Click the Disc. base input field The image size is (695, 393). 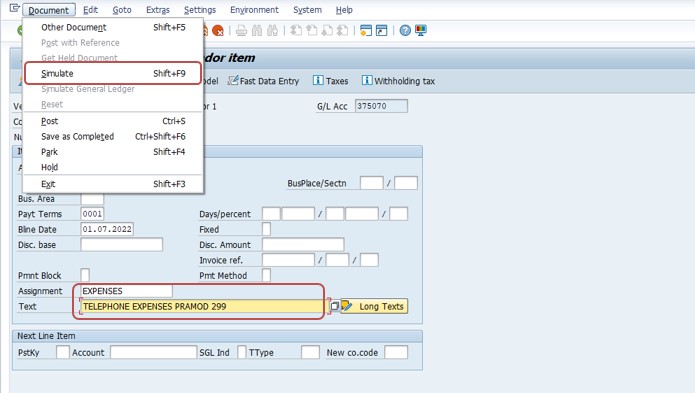[121, 245]
